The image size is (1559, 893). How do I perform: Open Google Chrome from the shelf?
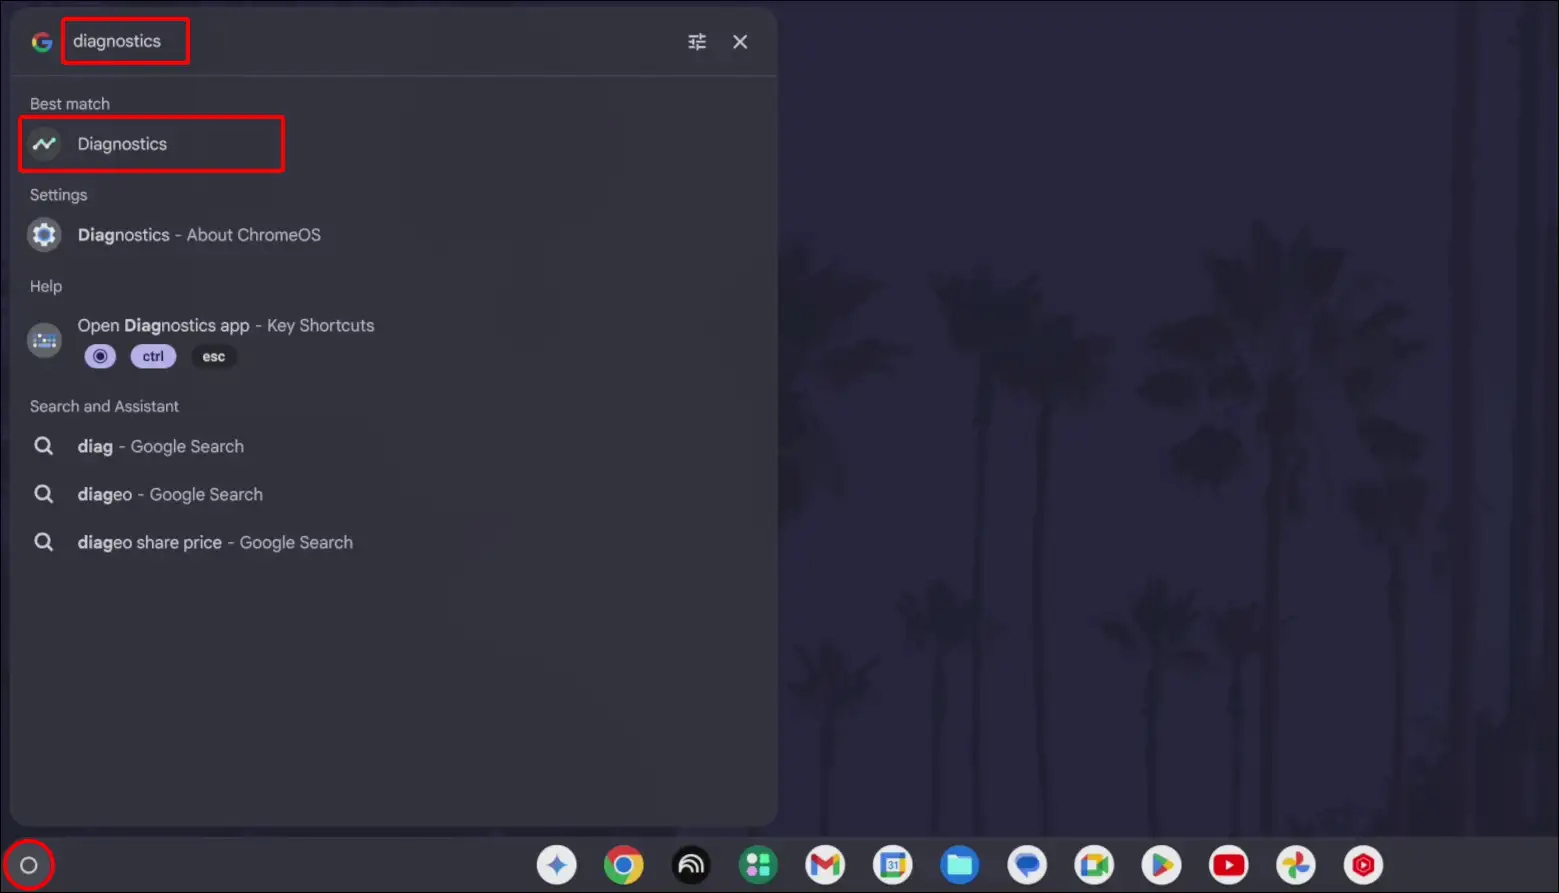(624, 864)
